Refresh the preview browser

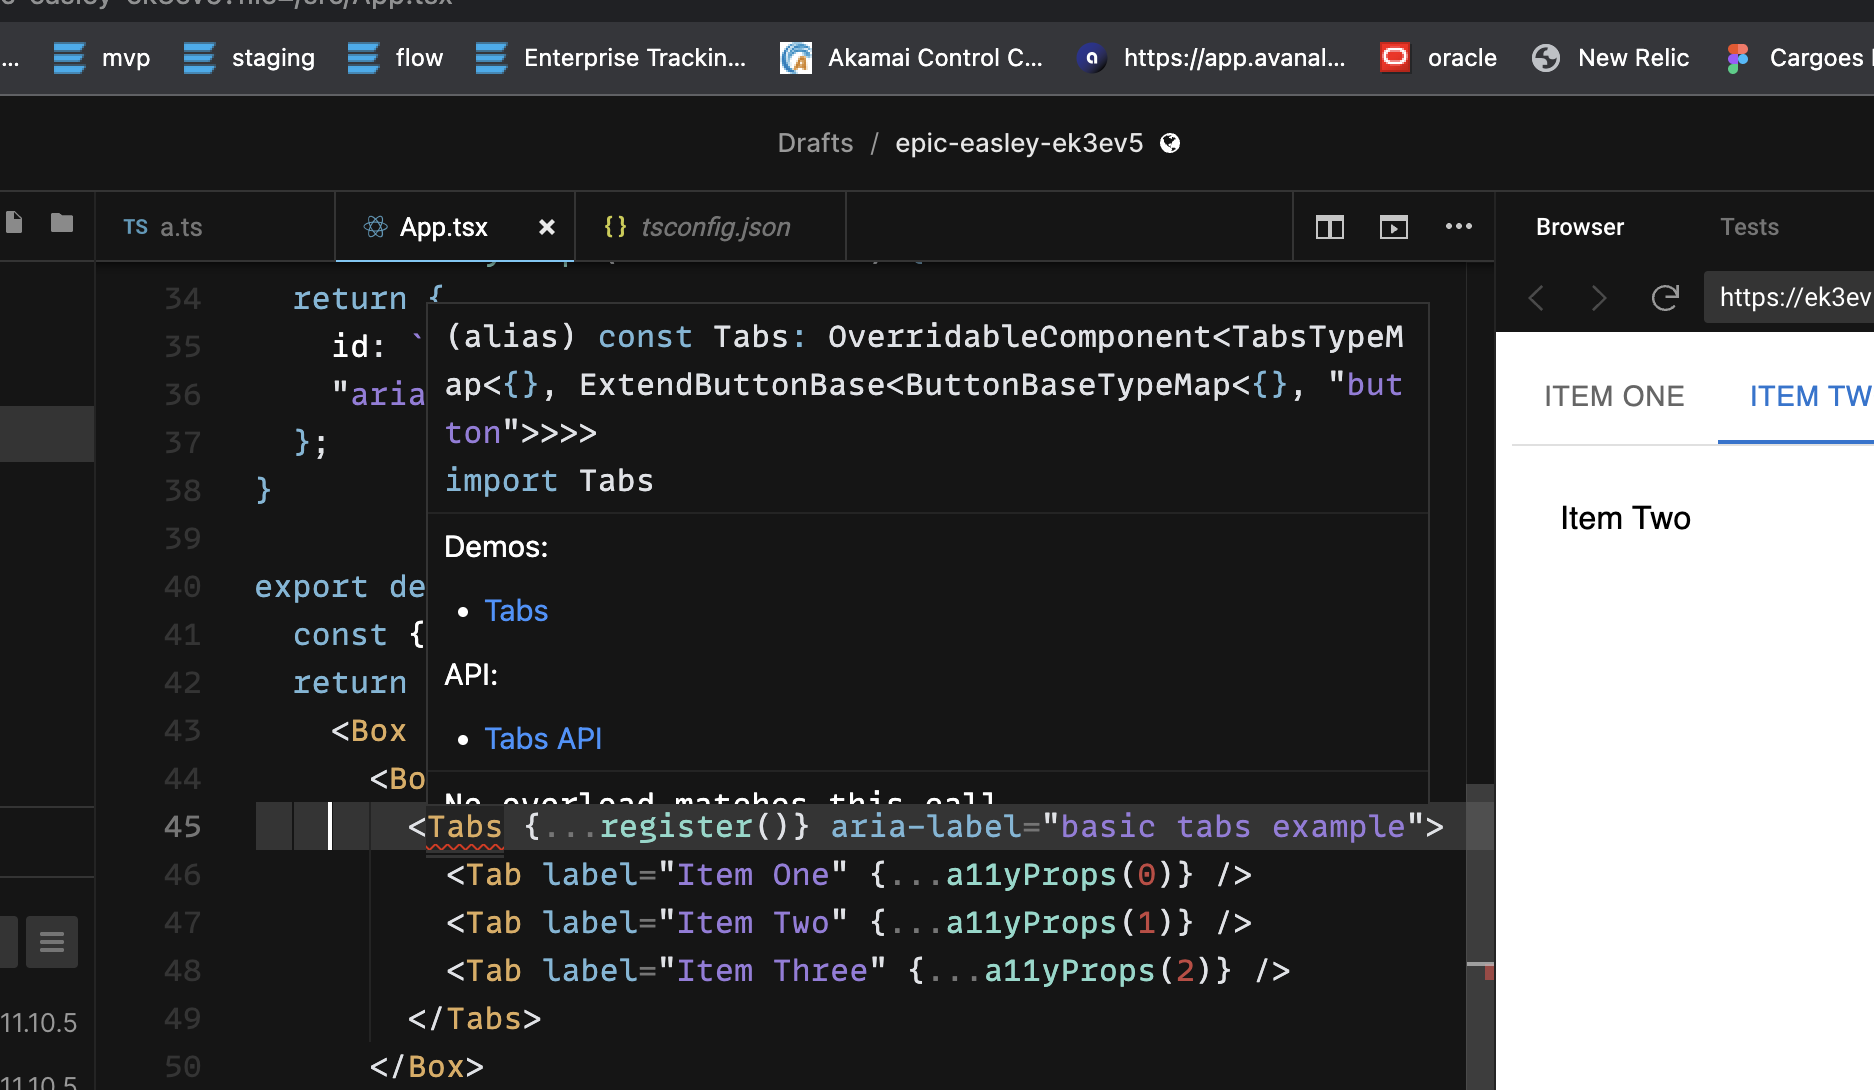[x=1665, y=298]
